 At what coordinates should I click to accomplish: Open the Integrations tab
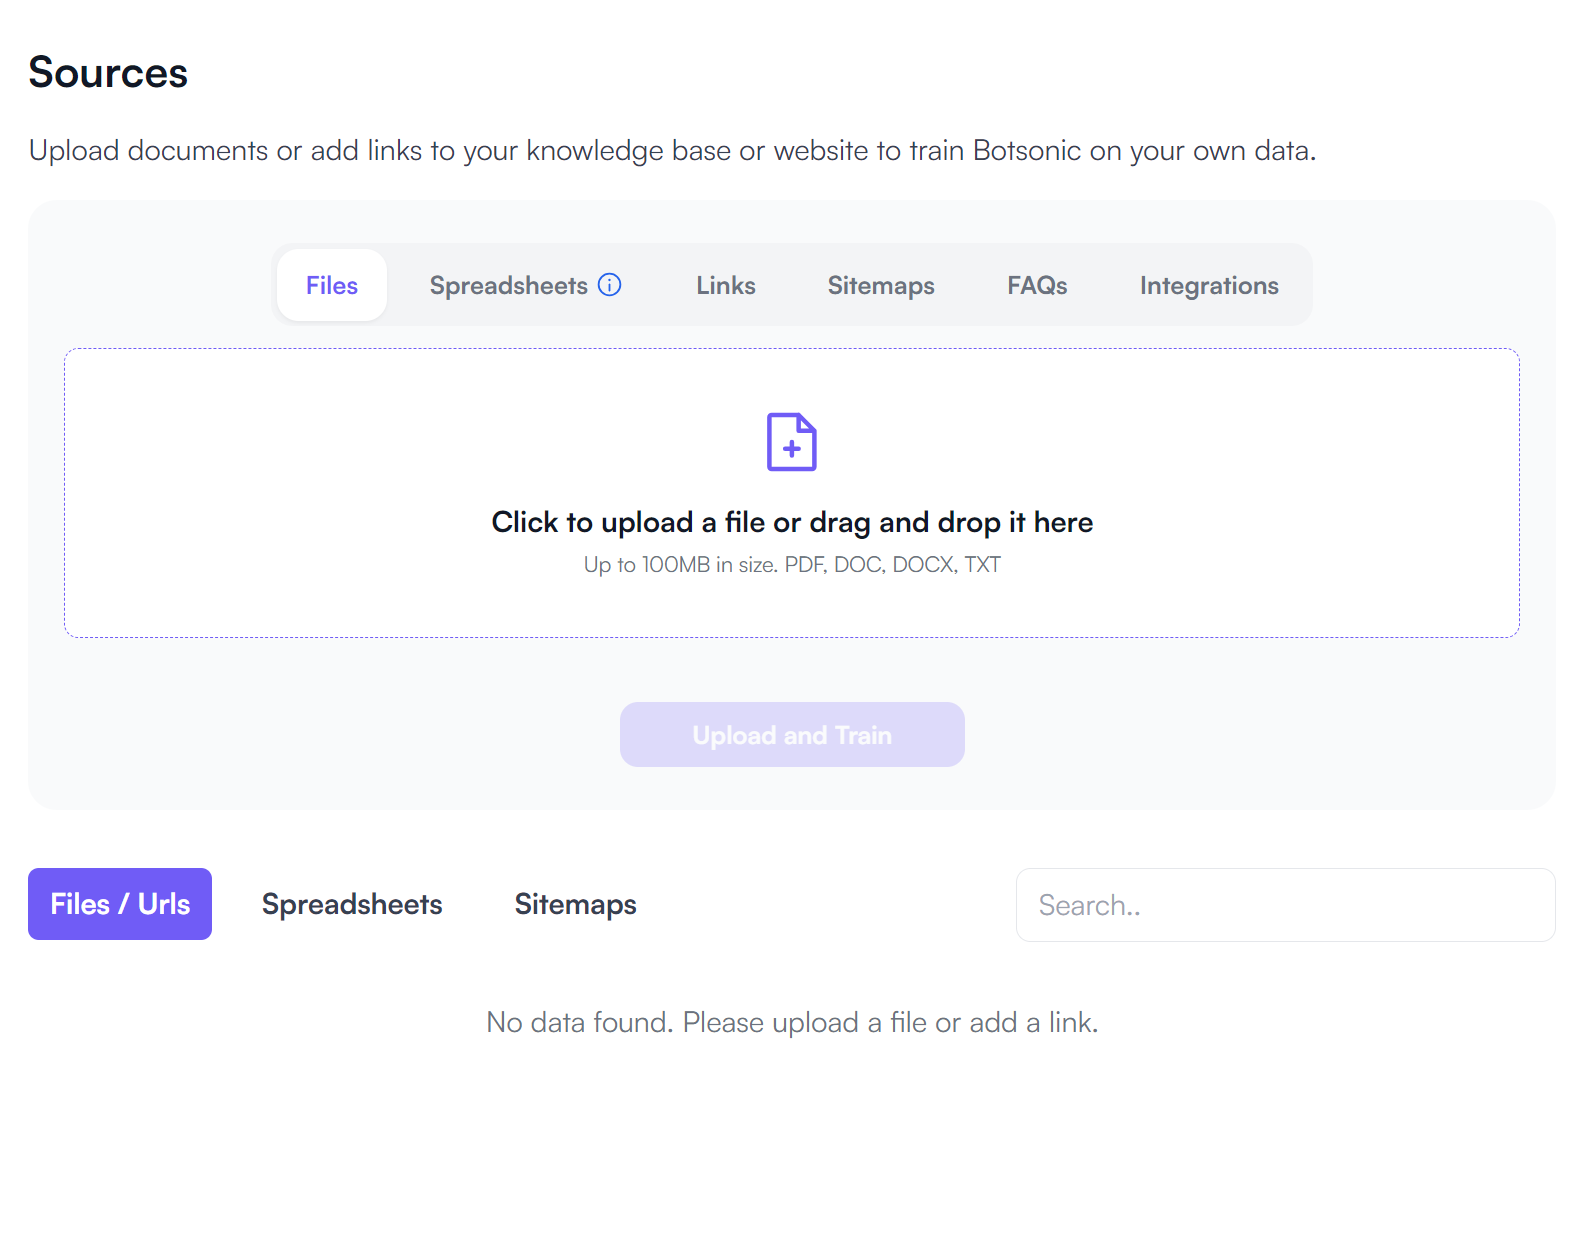click(1208, 285)
